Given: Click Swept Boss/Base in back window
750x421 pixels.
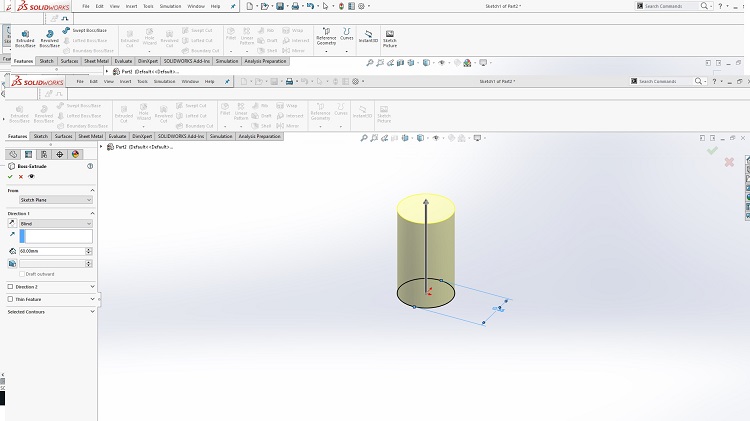Looking at the screenshot, I should 85,30.
